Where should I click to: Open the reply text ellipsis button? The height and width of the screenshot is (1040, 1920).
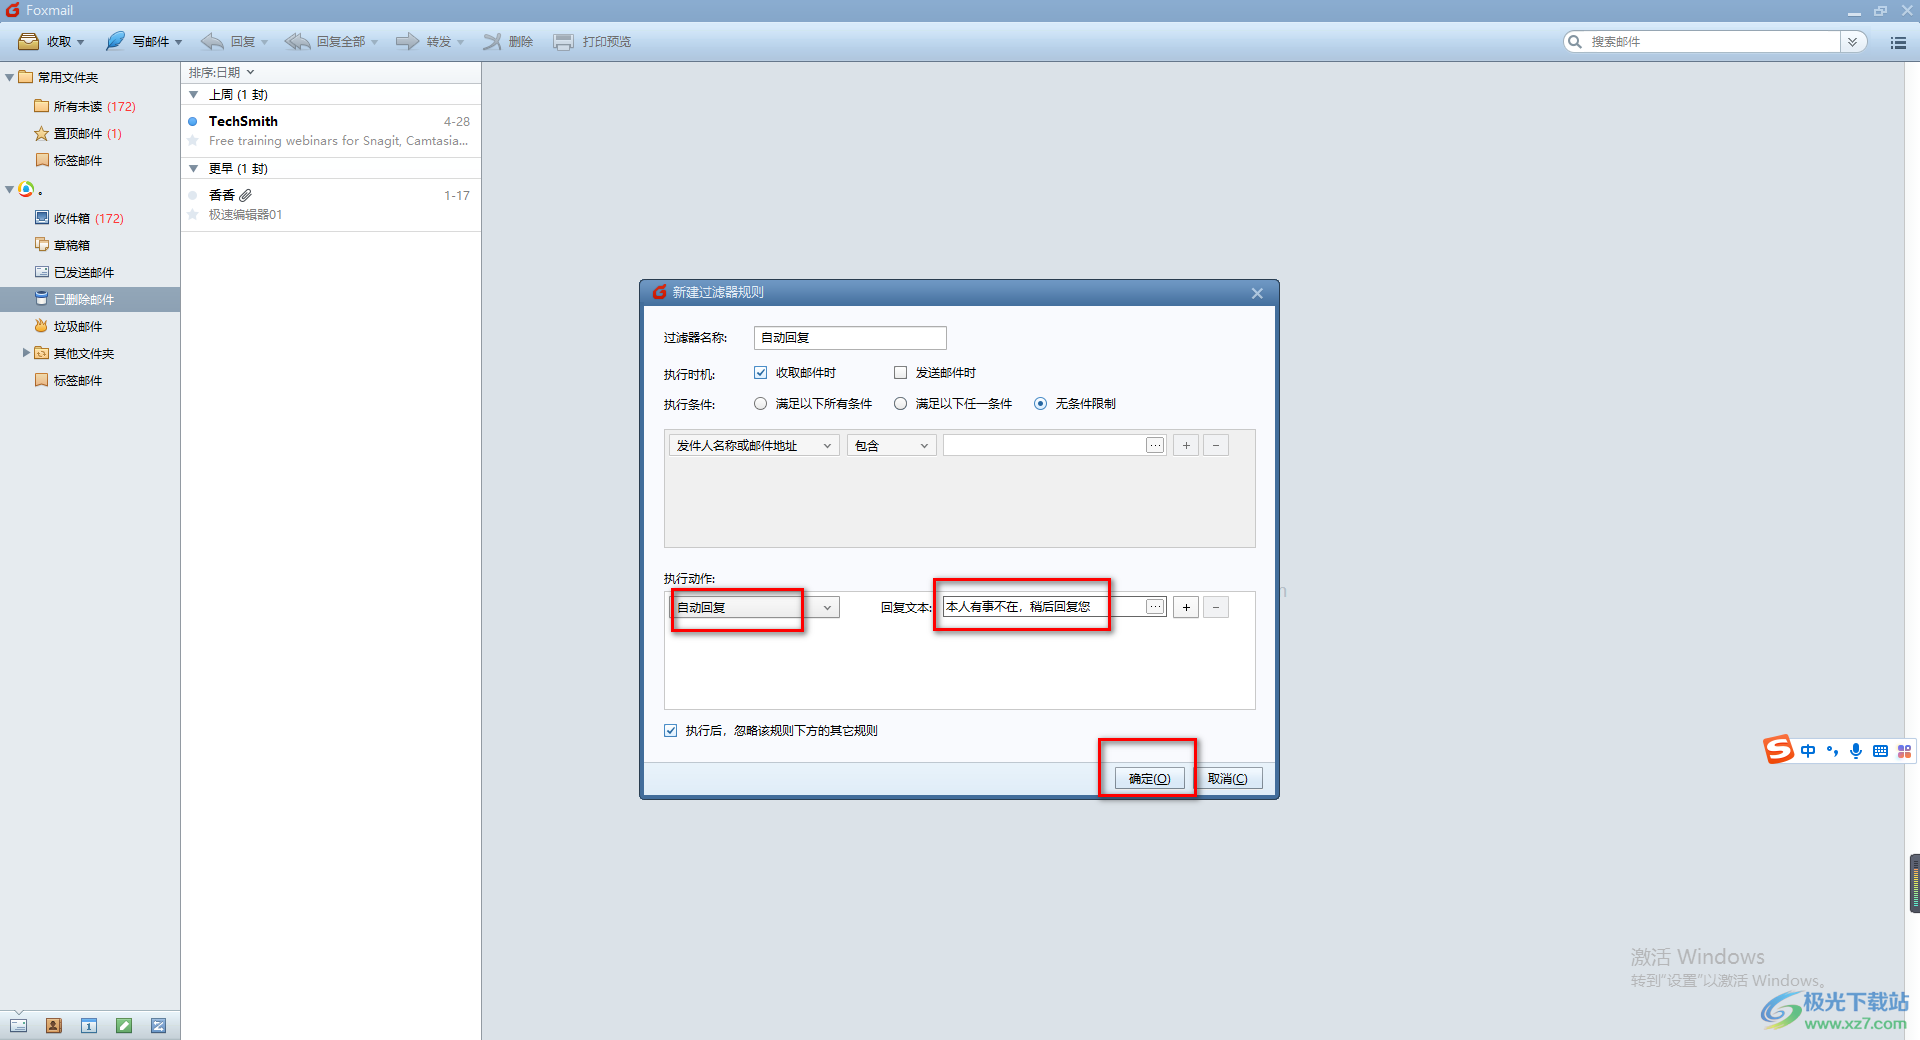[1155, 607]
